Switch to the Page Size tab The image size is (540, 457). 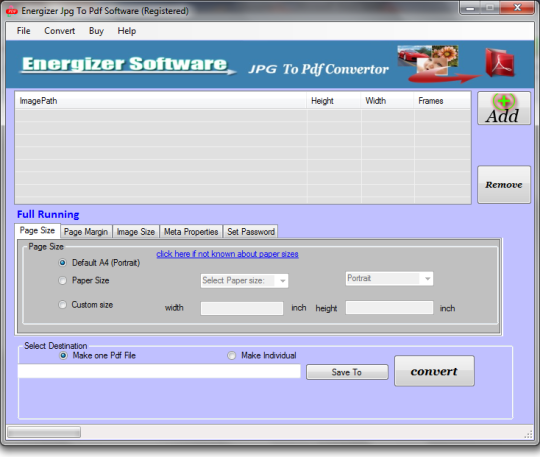pos(37,230)
